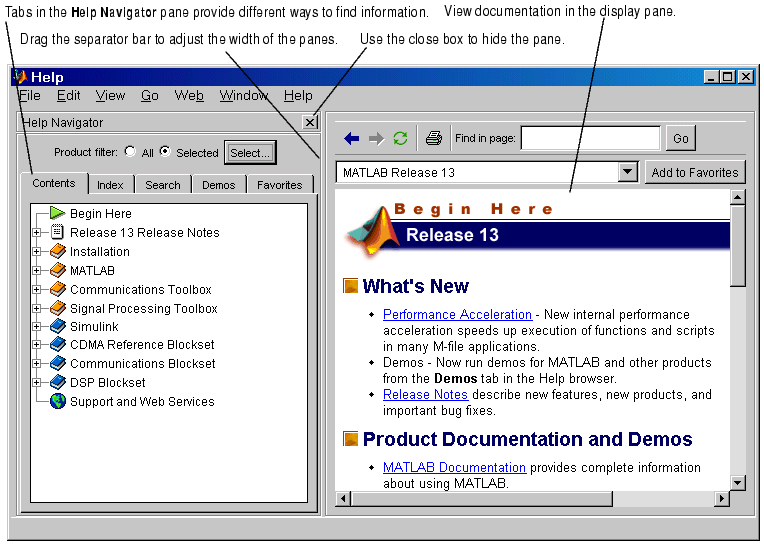This screenshot has width=764, height=552.
Task: Click the scroll down arrow in display pane
Action: click(x=738, y=483)
